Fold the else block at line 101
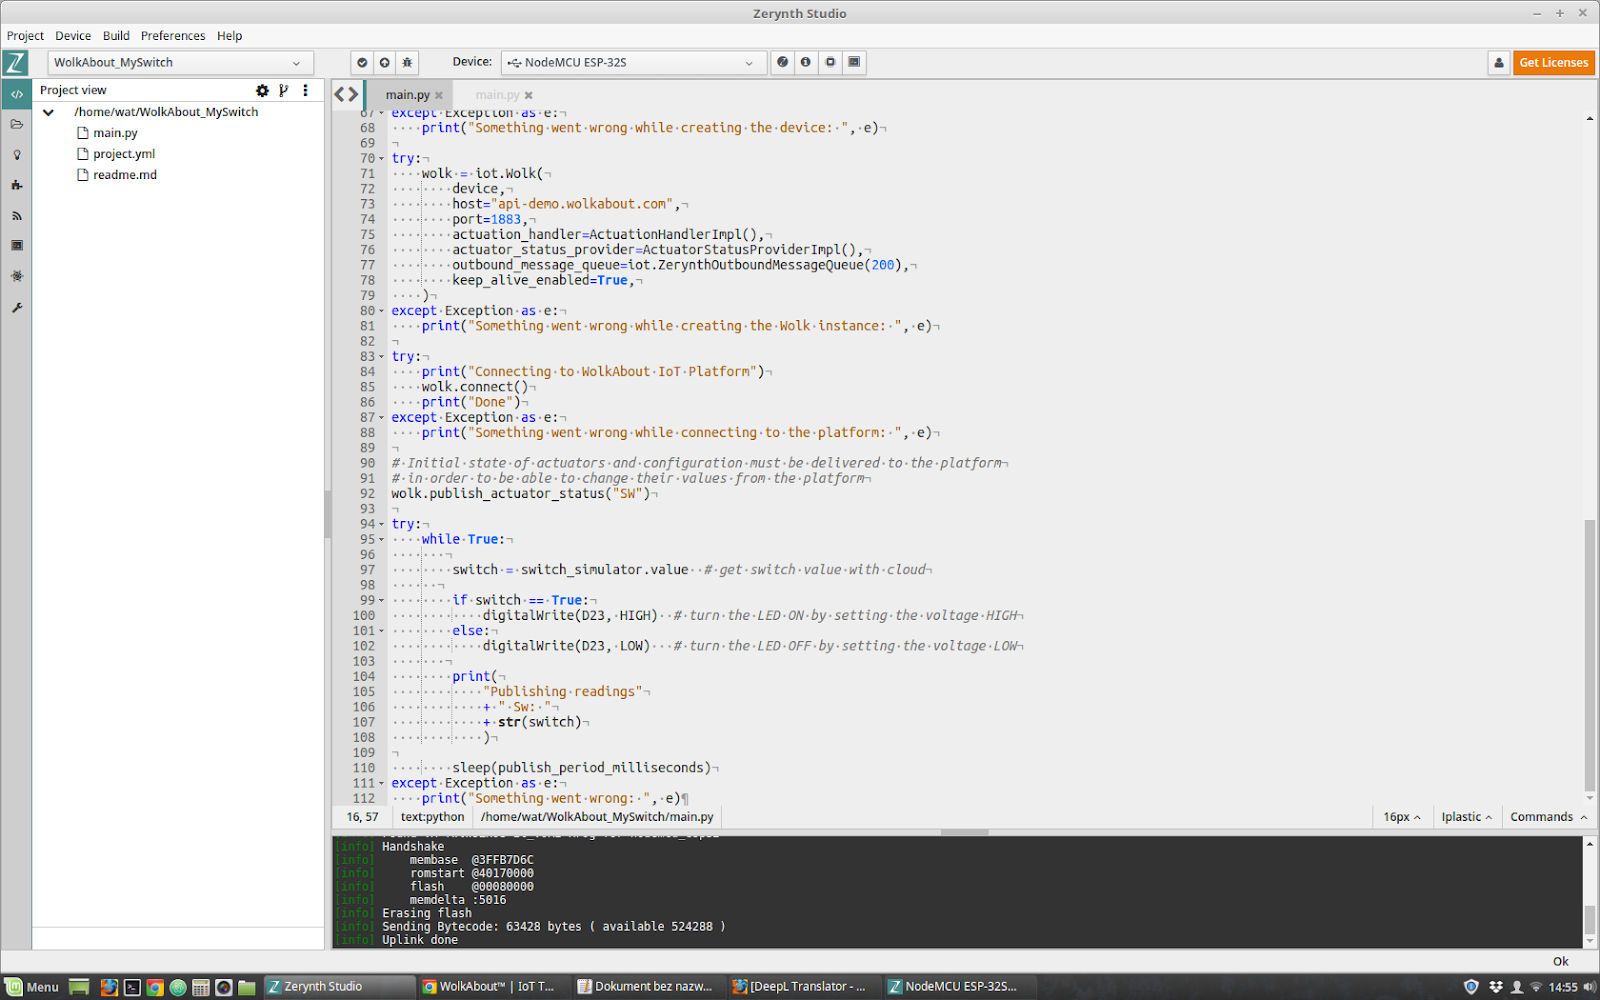The width and height of the screenshot is (1600, 1000). (381, 631)
